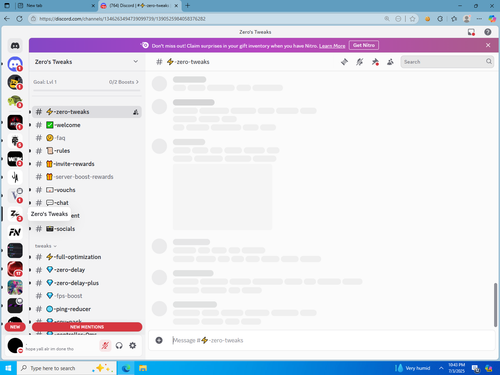This screenshot has width=500, height=375.
Task: Open the rules channel
Action: [x=87, y=151]
